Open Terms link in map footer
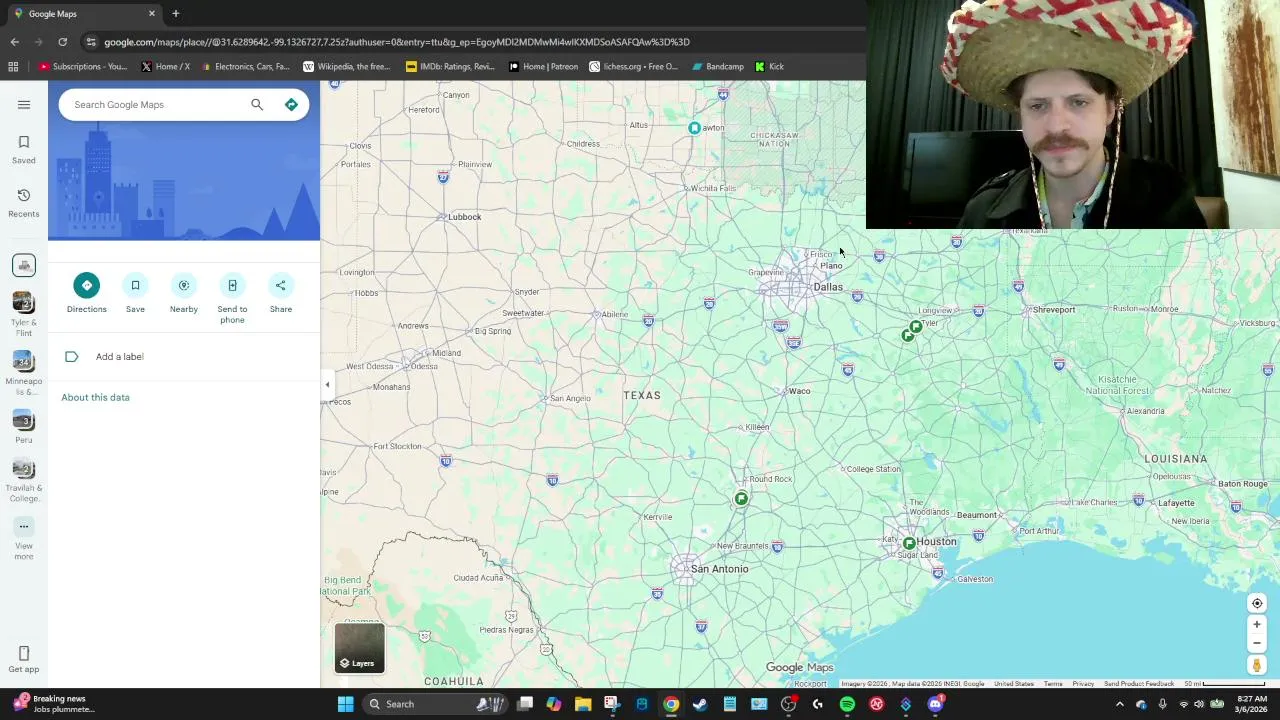 click(1053, 684)
